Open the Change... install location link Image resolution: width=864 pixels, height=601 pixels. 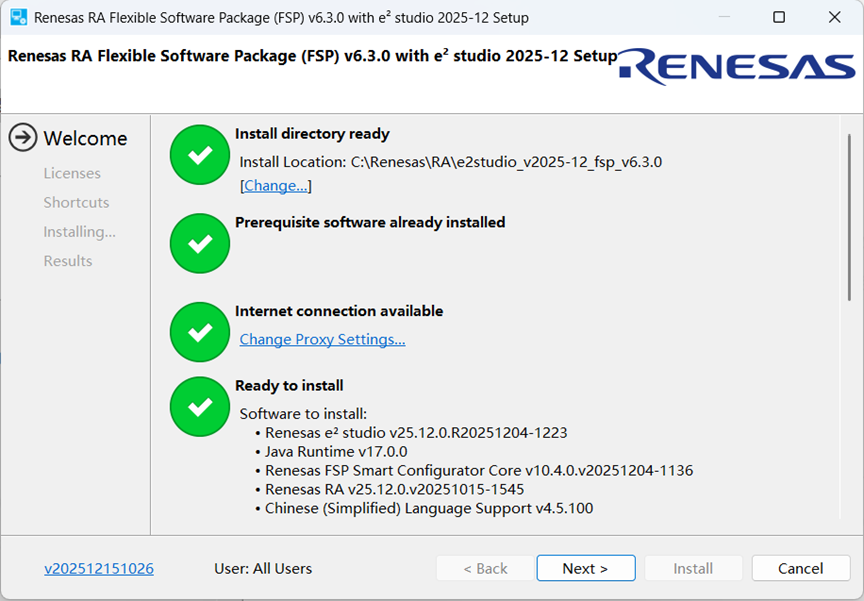276,186
